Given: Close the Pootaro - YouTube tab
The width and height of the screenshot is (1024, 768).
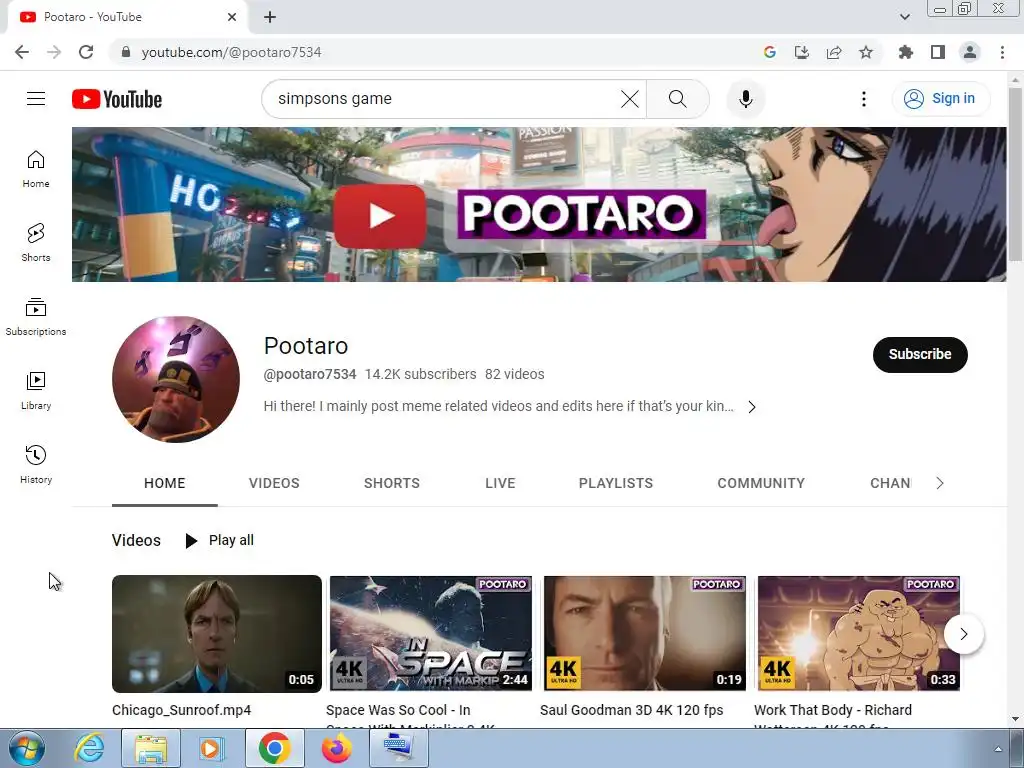Looking at the screenshot, I should tap(232, 17).
